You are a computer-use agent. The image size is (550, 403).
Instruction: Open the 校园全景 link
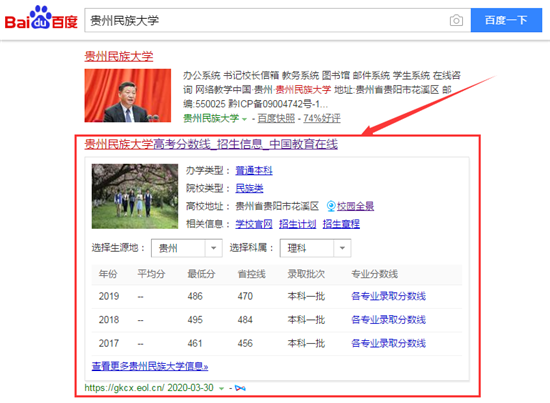click(355, 206)
